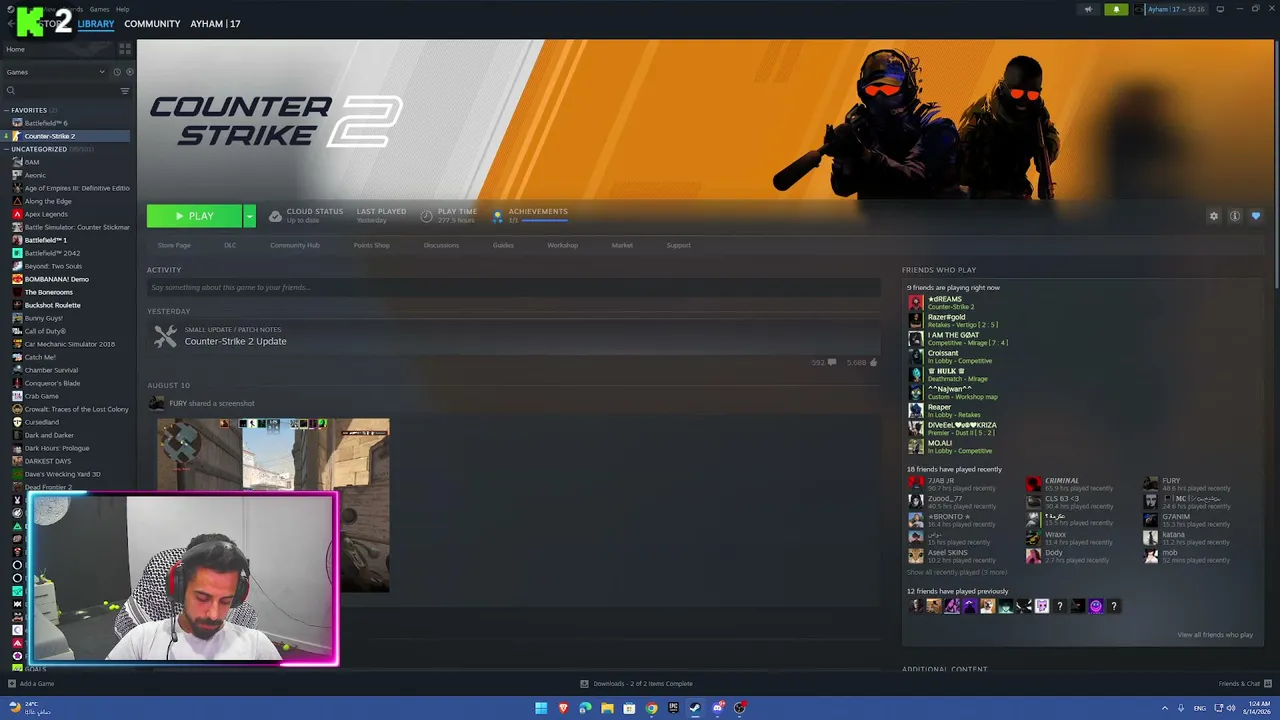Open the Help menu

(x=122, y=9)
